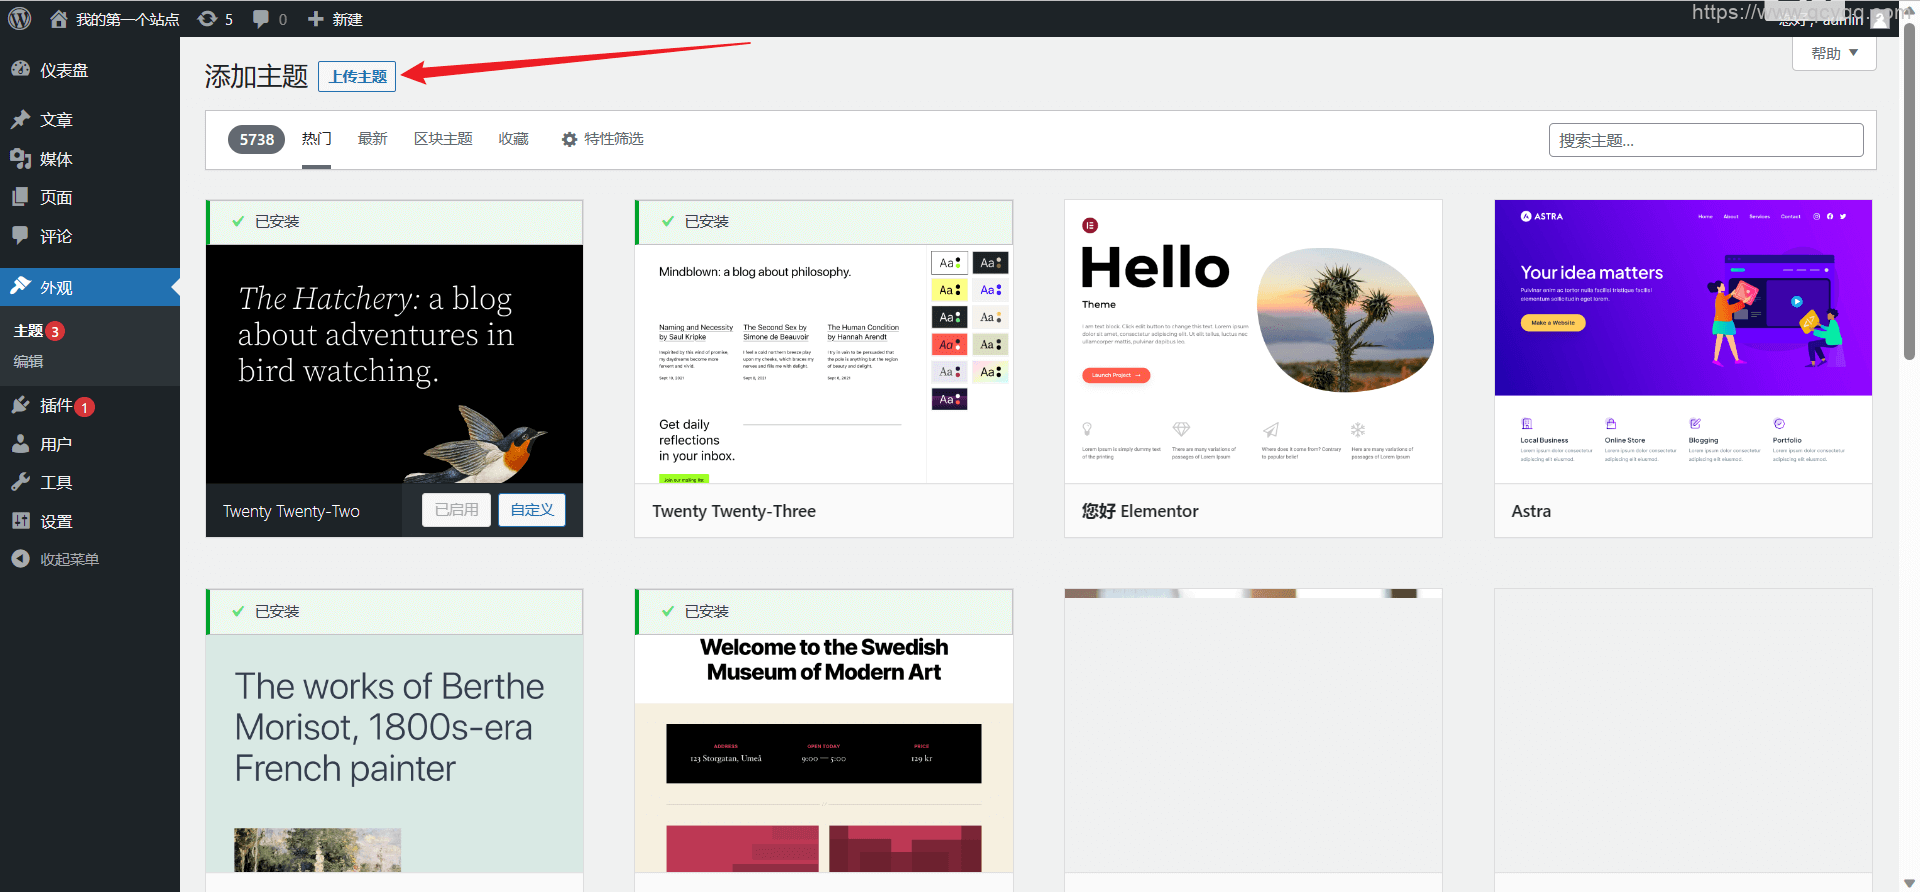Pick the yellow Aa style swatch in Twenty Twenty-Three preview
The height and width of the screenshot is (892, 1920).
(x=949, y=290)
